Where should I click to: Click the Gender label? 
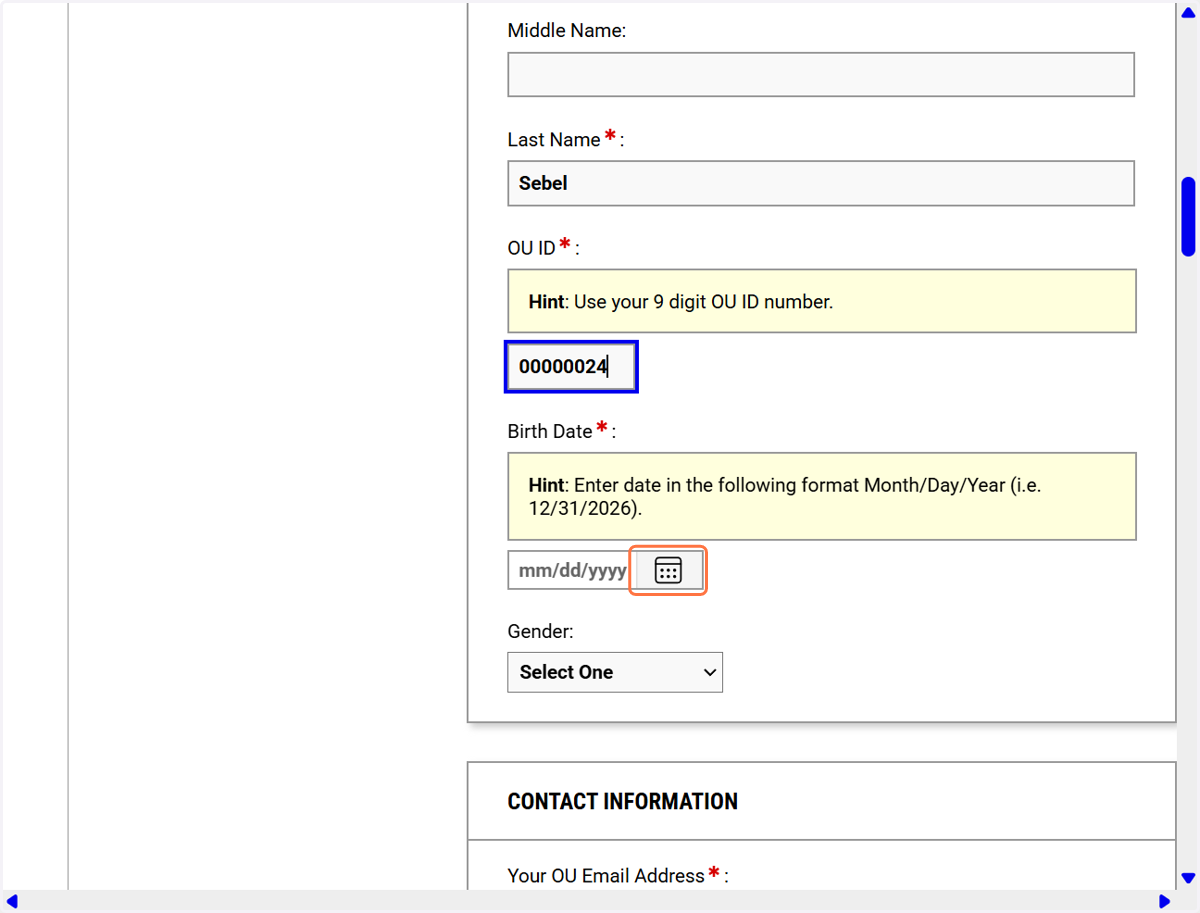pyautogui.click(x=540, y=632)
